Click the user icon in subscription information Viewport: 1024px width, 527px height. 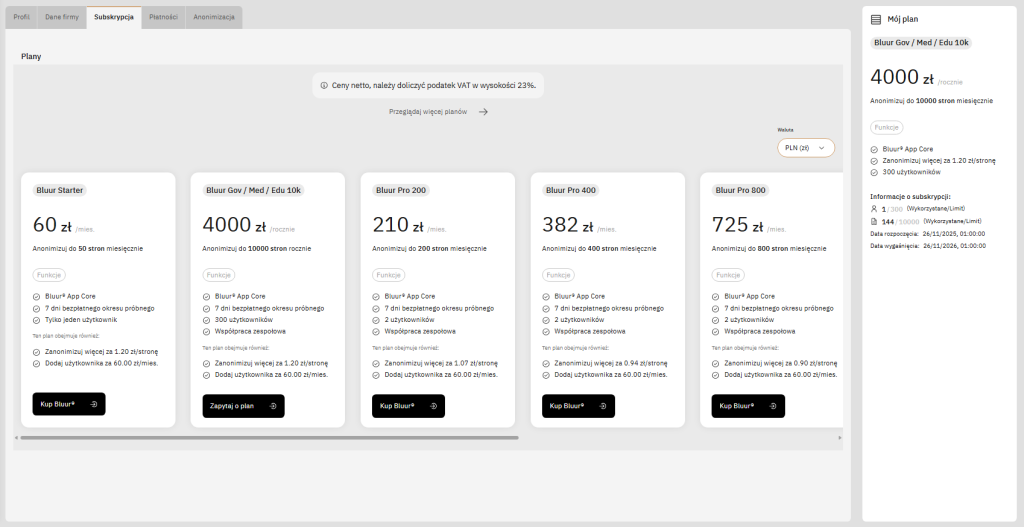(875, 208)
